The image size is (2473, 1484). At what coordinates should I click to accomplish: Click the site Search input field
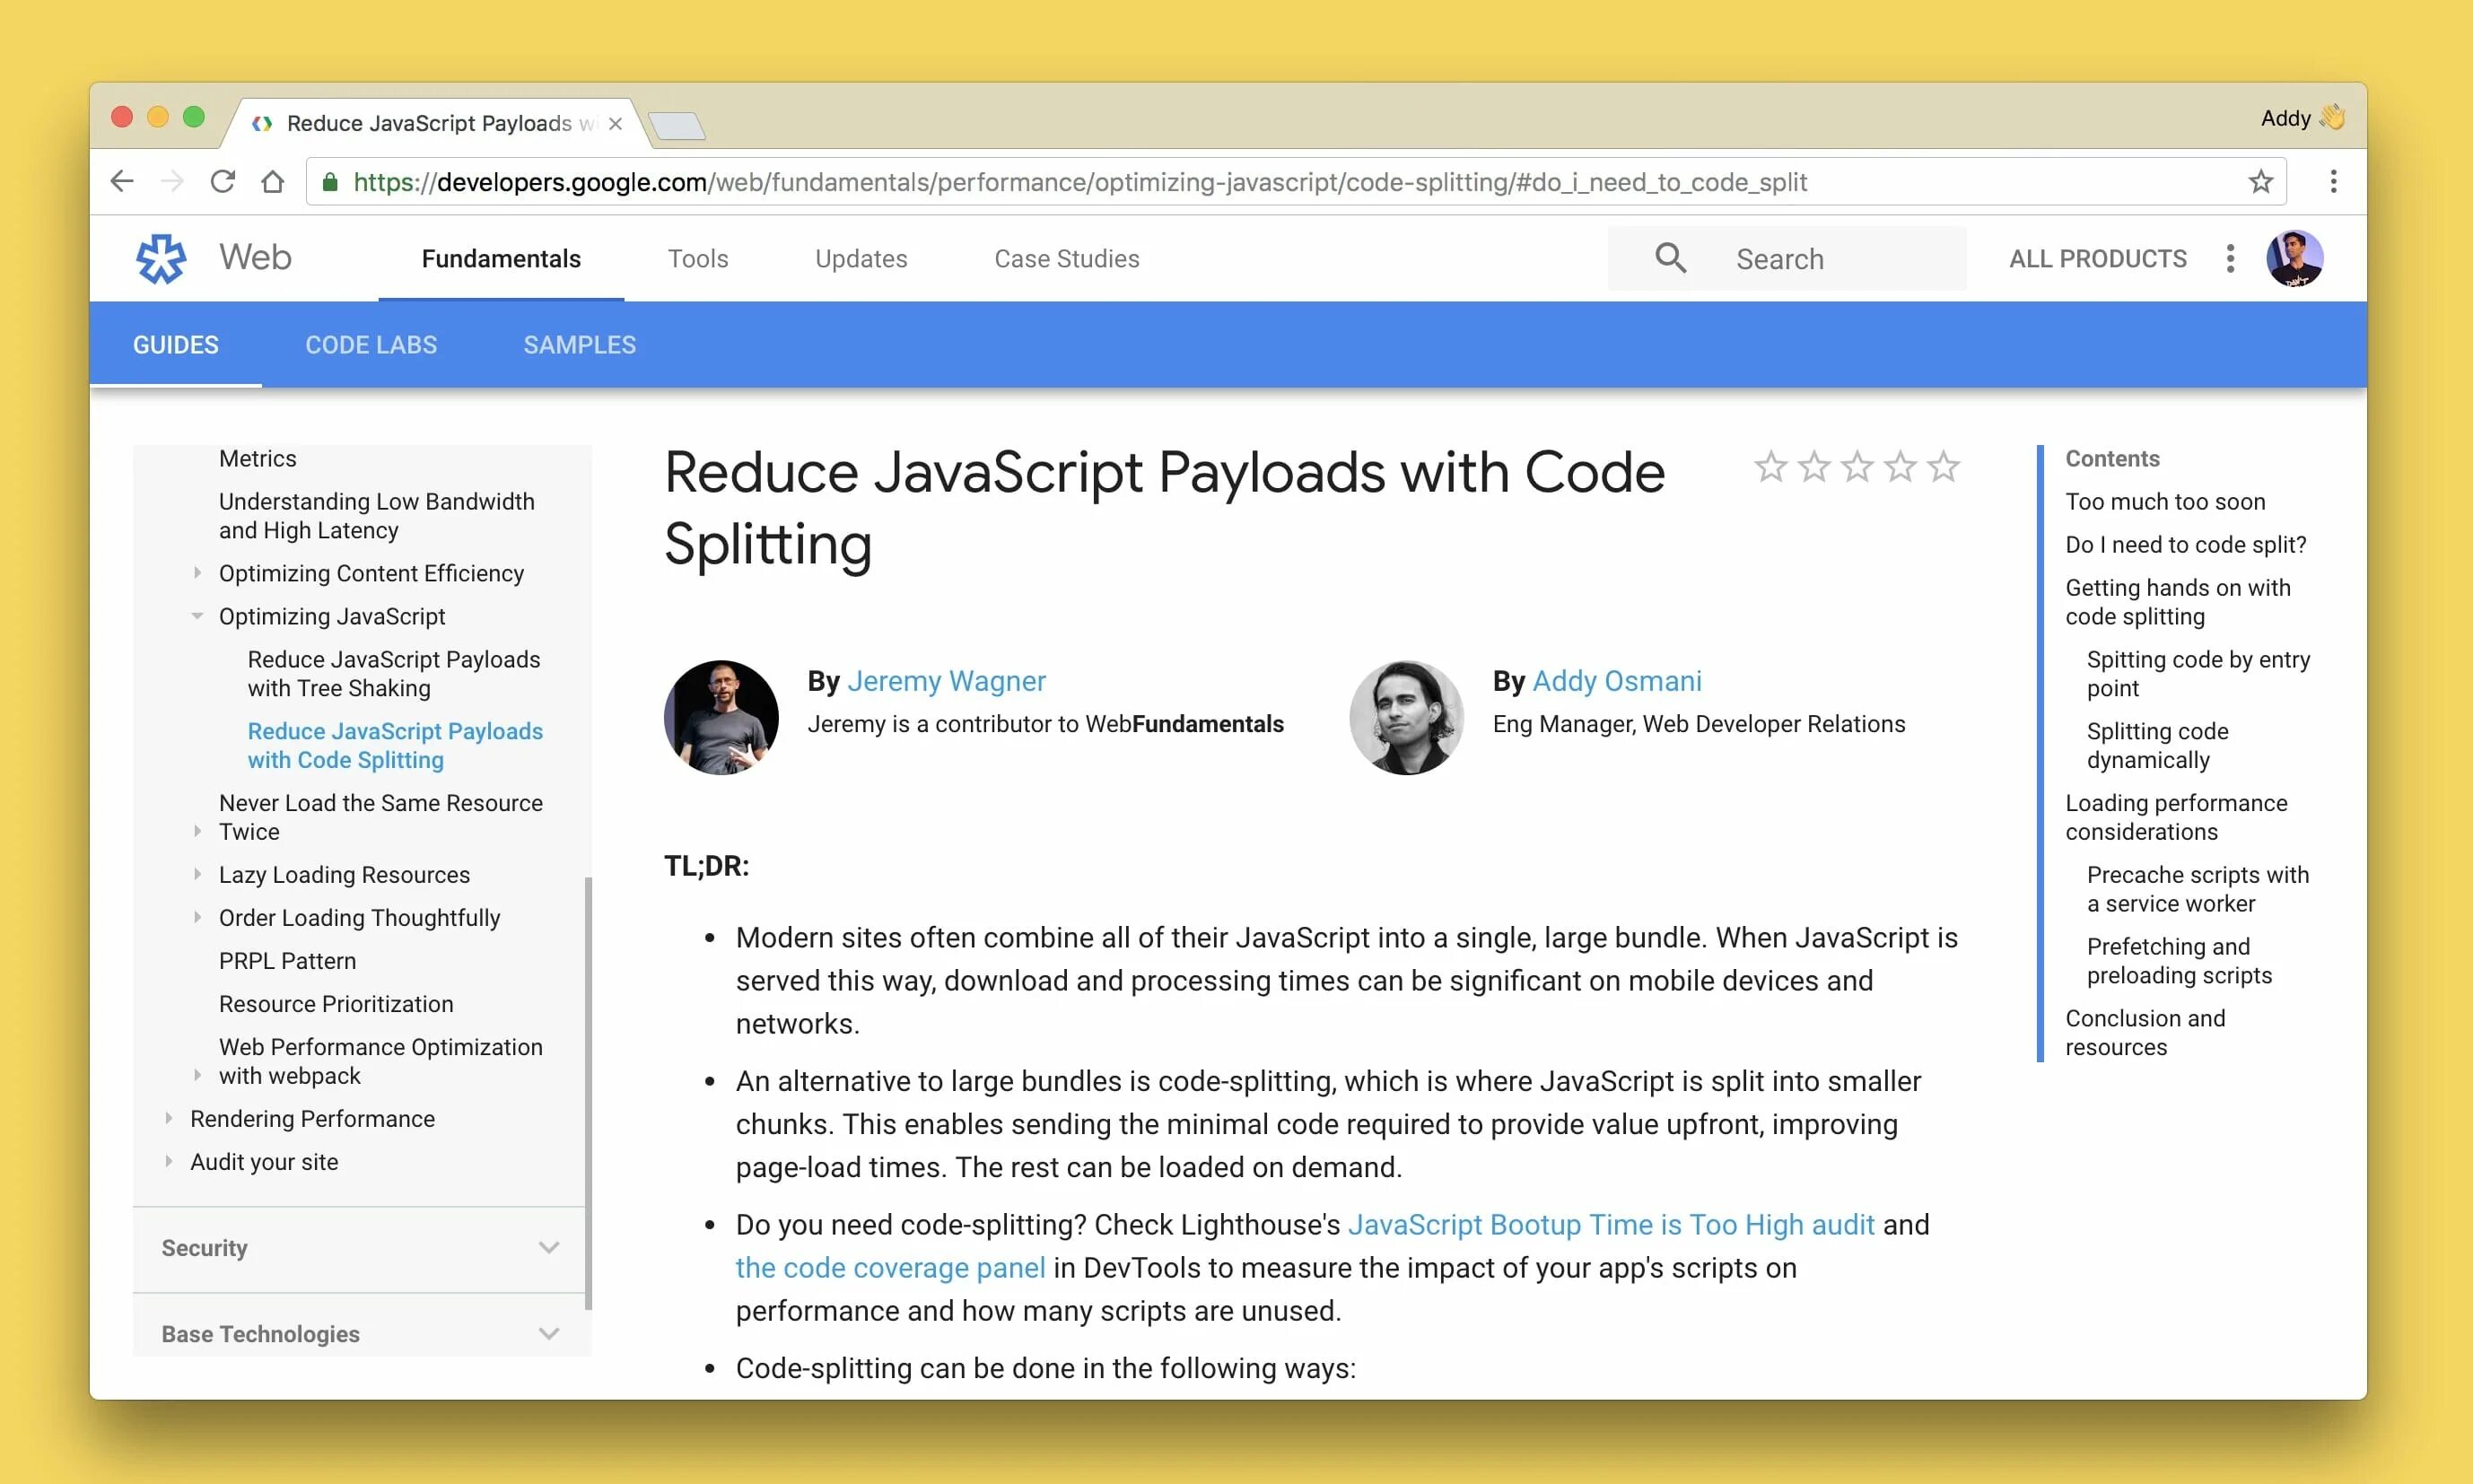point(1787,258)
